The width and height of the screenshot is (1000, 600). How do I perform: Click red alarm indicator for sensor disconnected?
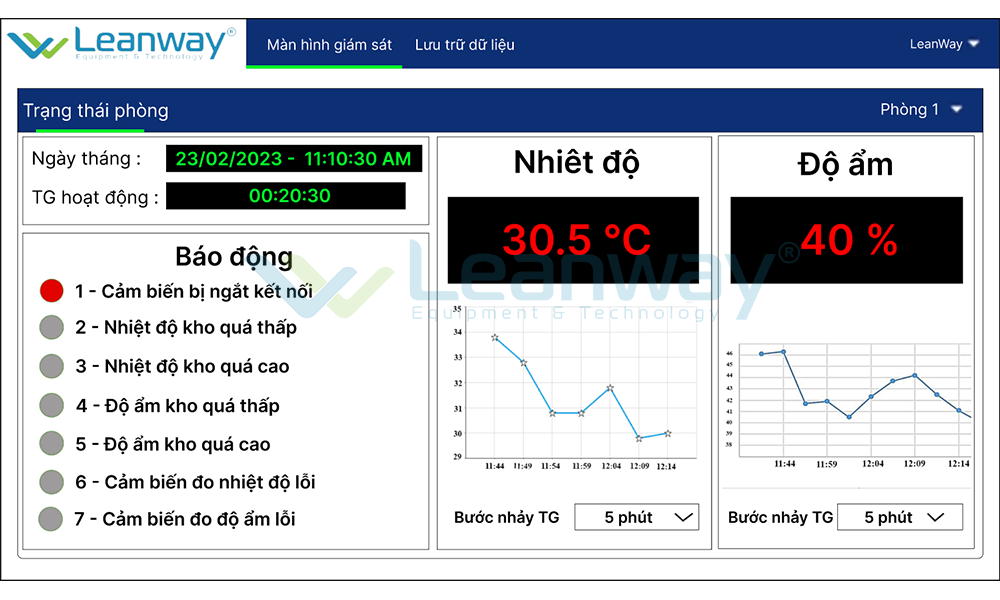click(52, 291)
